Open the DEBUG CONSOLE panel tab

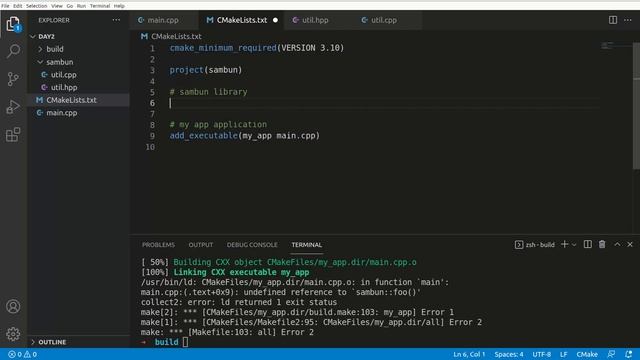coord(252,245)
